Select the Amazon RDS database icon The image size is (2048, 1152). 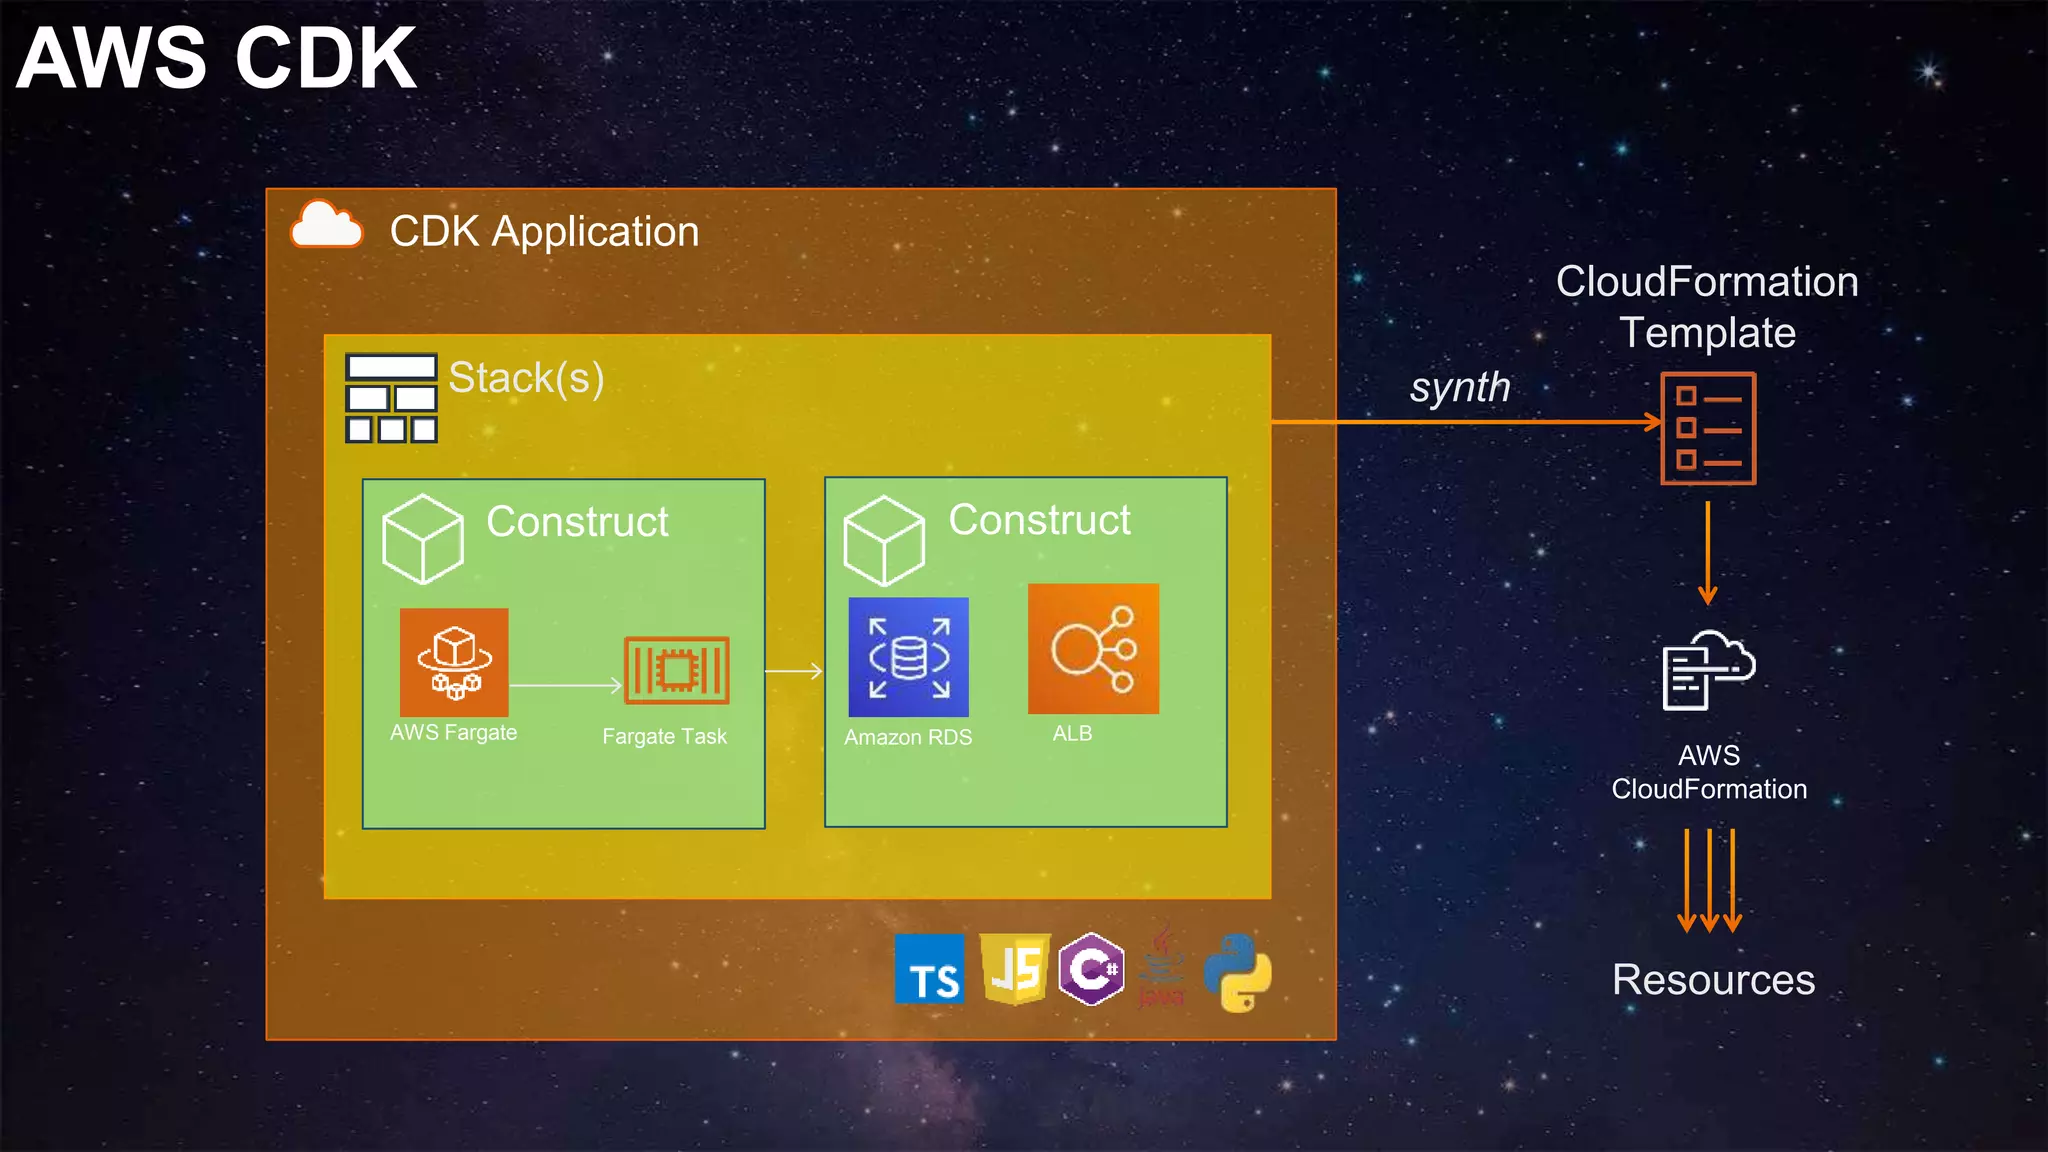pyautogui.click(x=908, y=657)
